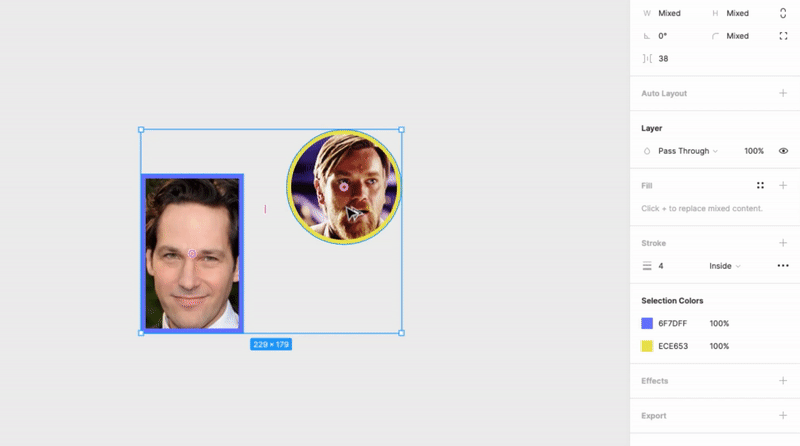Open advanced stroke options ellipsis
Image resolution: width=800 pixels, height=446 pixels.
[783, 265]
